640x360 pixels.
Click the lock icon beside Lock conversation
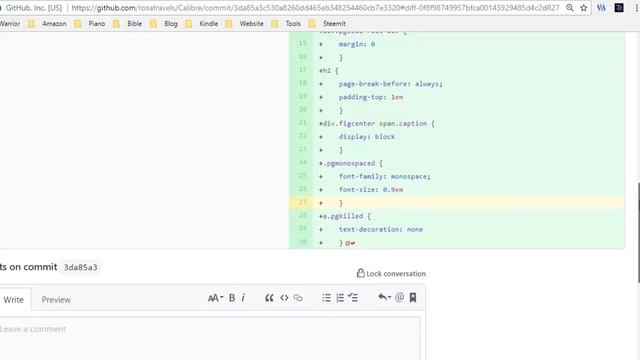point(360,273)
